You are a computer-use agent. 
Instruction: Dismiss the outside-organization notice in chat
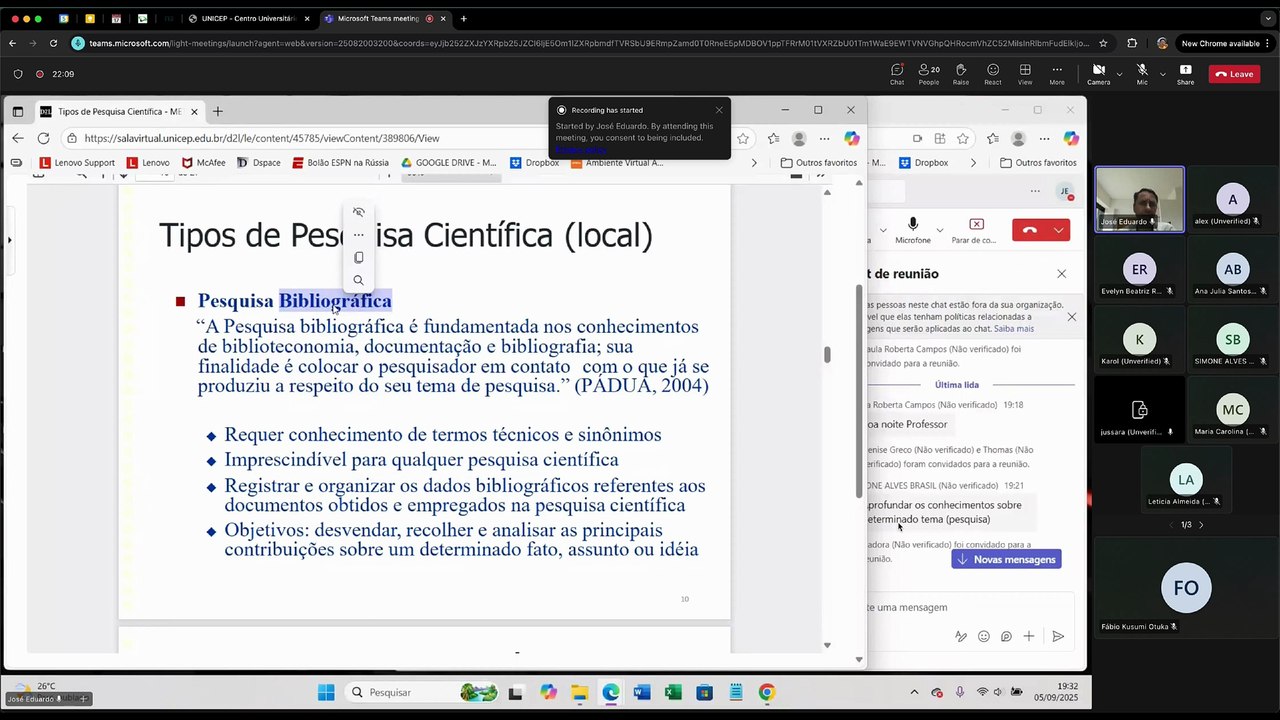1071,317
